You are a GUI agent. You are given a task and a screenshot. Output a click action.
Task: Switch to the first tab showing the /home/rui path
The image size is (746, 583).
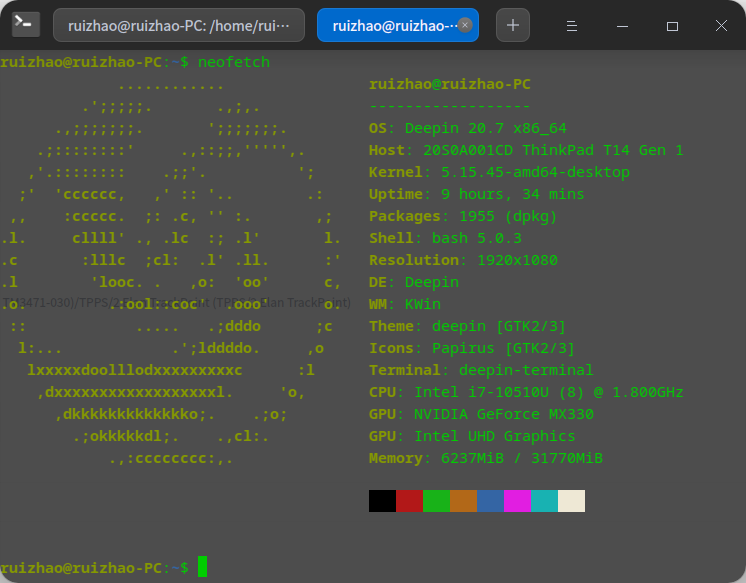[179, 25]
